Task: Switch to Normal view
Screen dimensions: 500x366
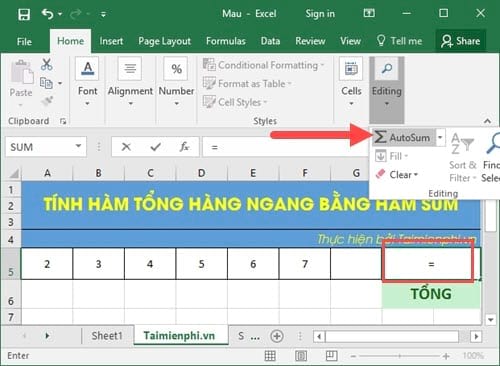Action: [x=270, y=356]
